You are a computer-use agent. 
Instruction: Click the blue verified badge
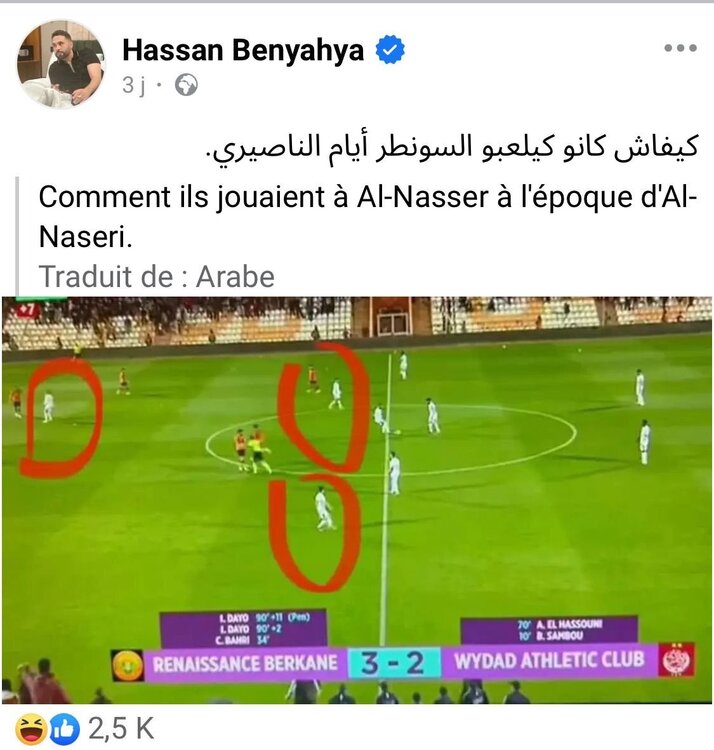tap(390, 49)
